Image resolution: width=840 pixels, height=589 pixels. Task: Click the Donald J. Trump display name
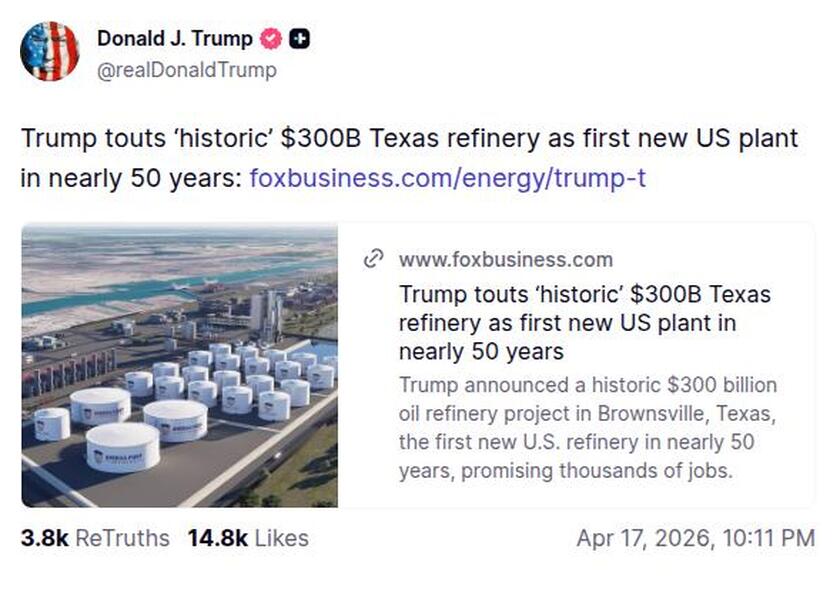click(x=175, y=39)
